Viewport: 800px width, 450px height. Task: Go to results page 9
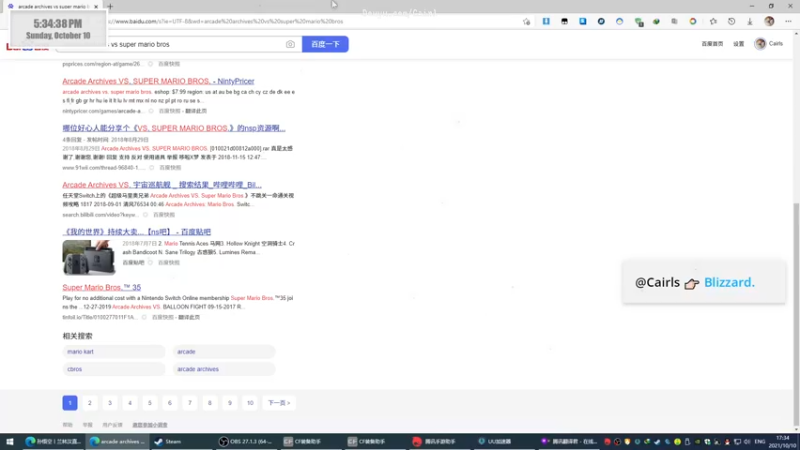(230, 403)
